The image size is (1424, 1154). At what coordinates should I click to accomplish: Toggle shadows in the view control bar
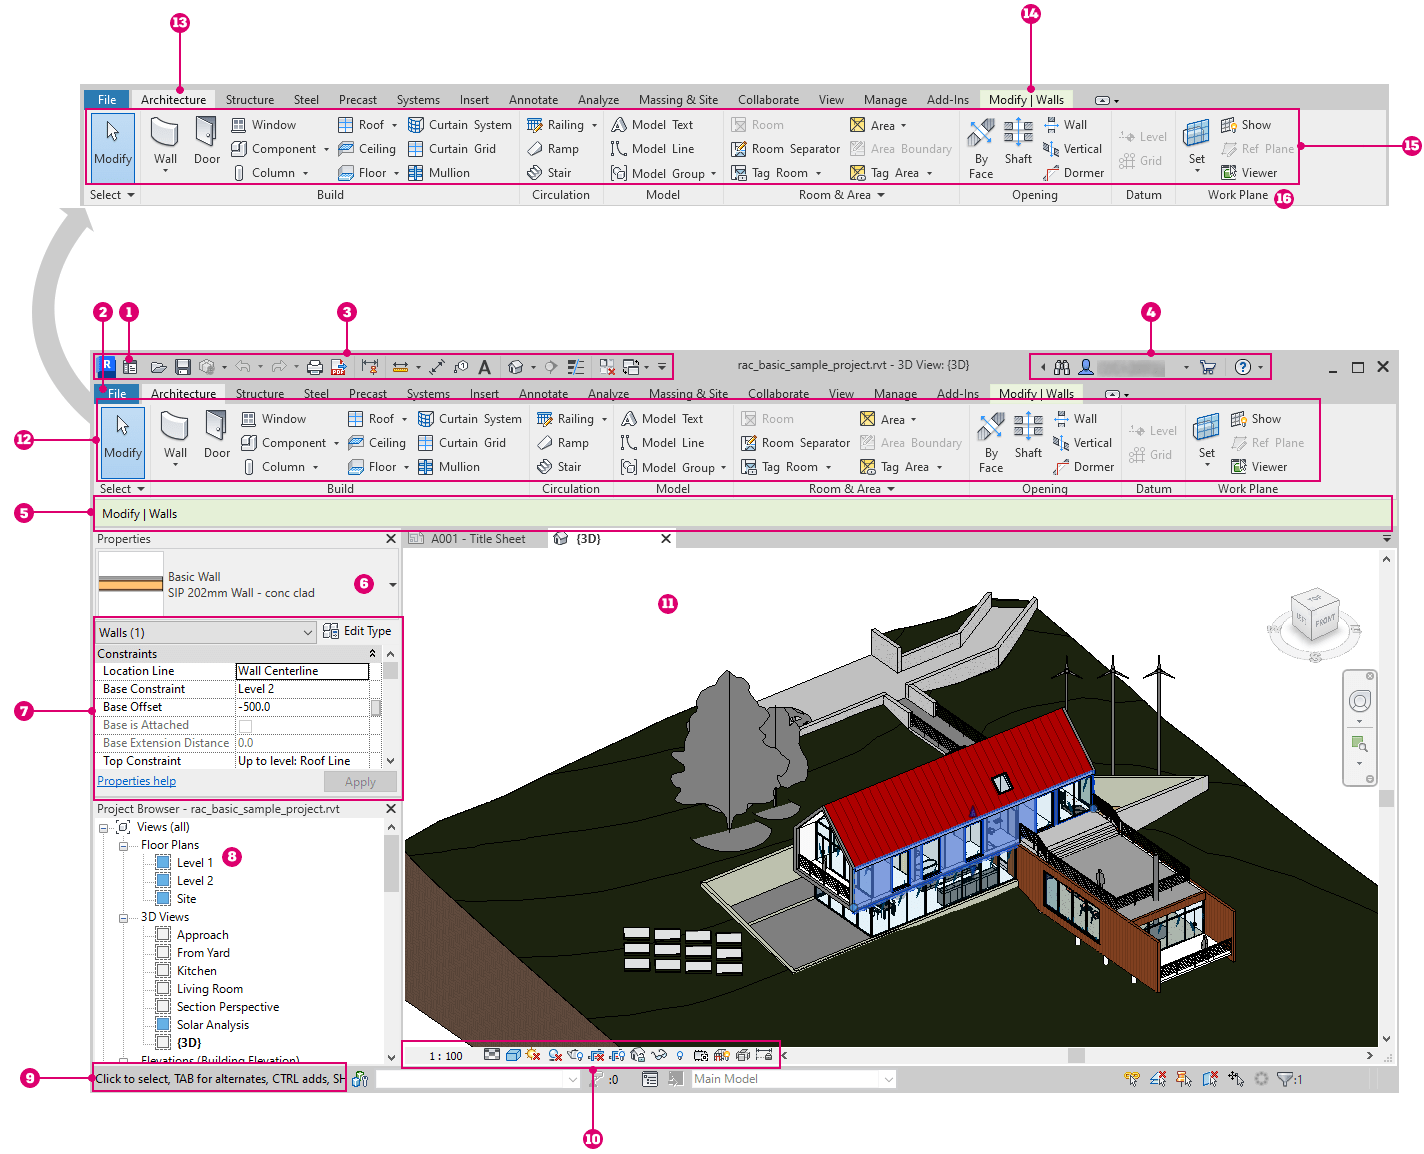(x=530, y=1055)
